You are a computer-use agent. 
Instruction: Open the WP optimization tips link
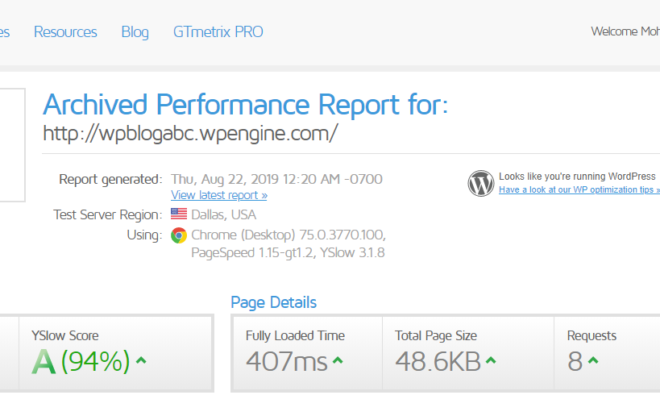coord(579,190)
